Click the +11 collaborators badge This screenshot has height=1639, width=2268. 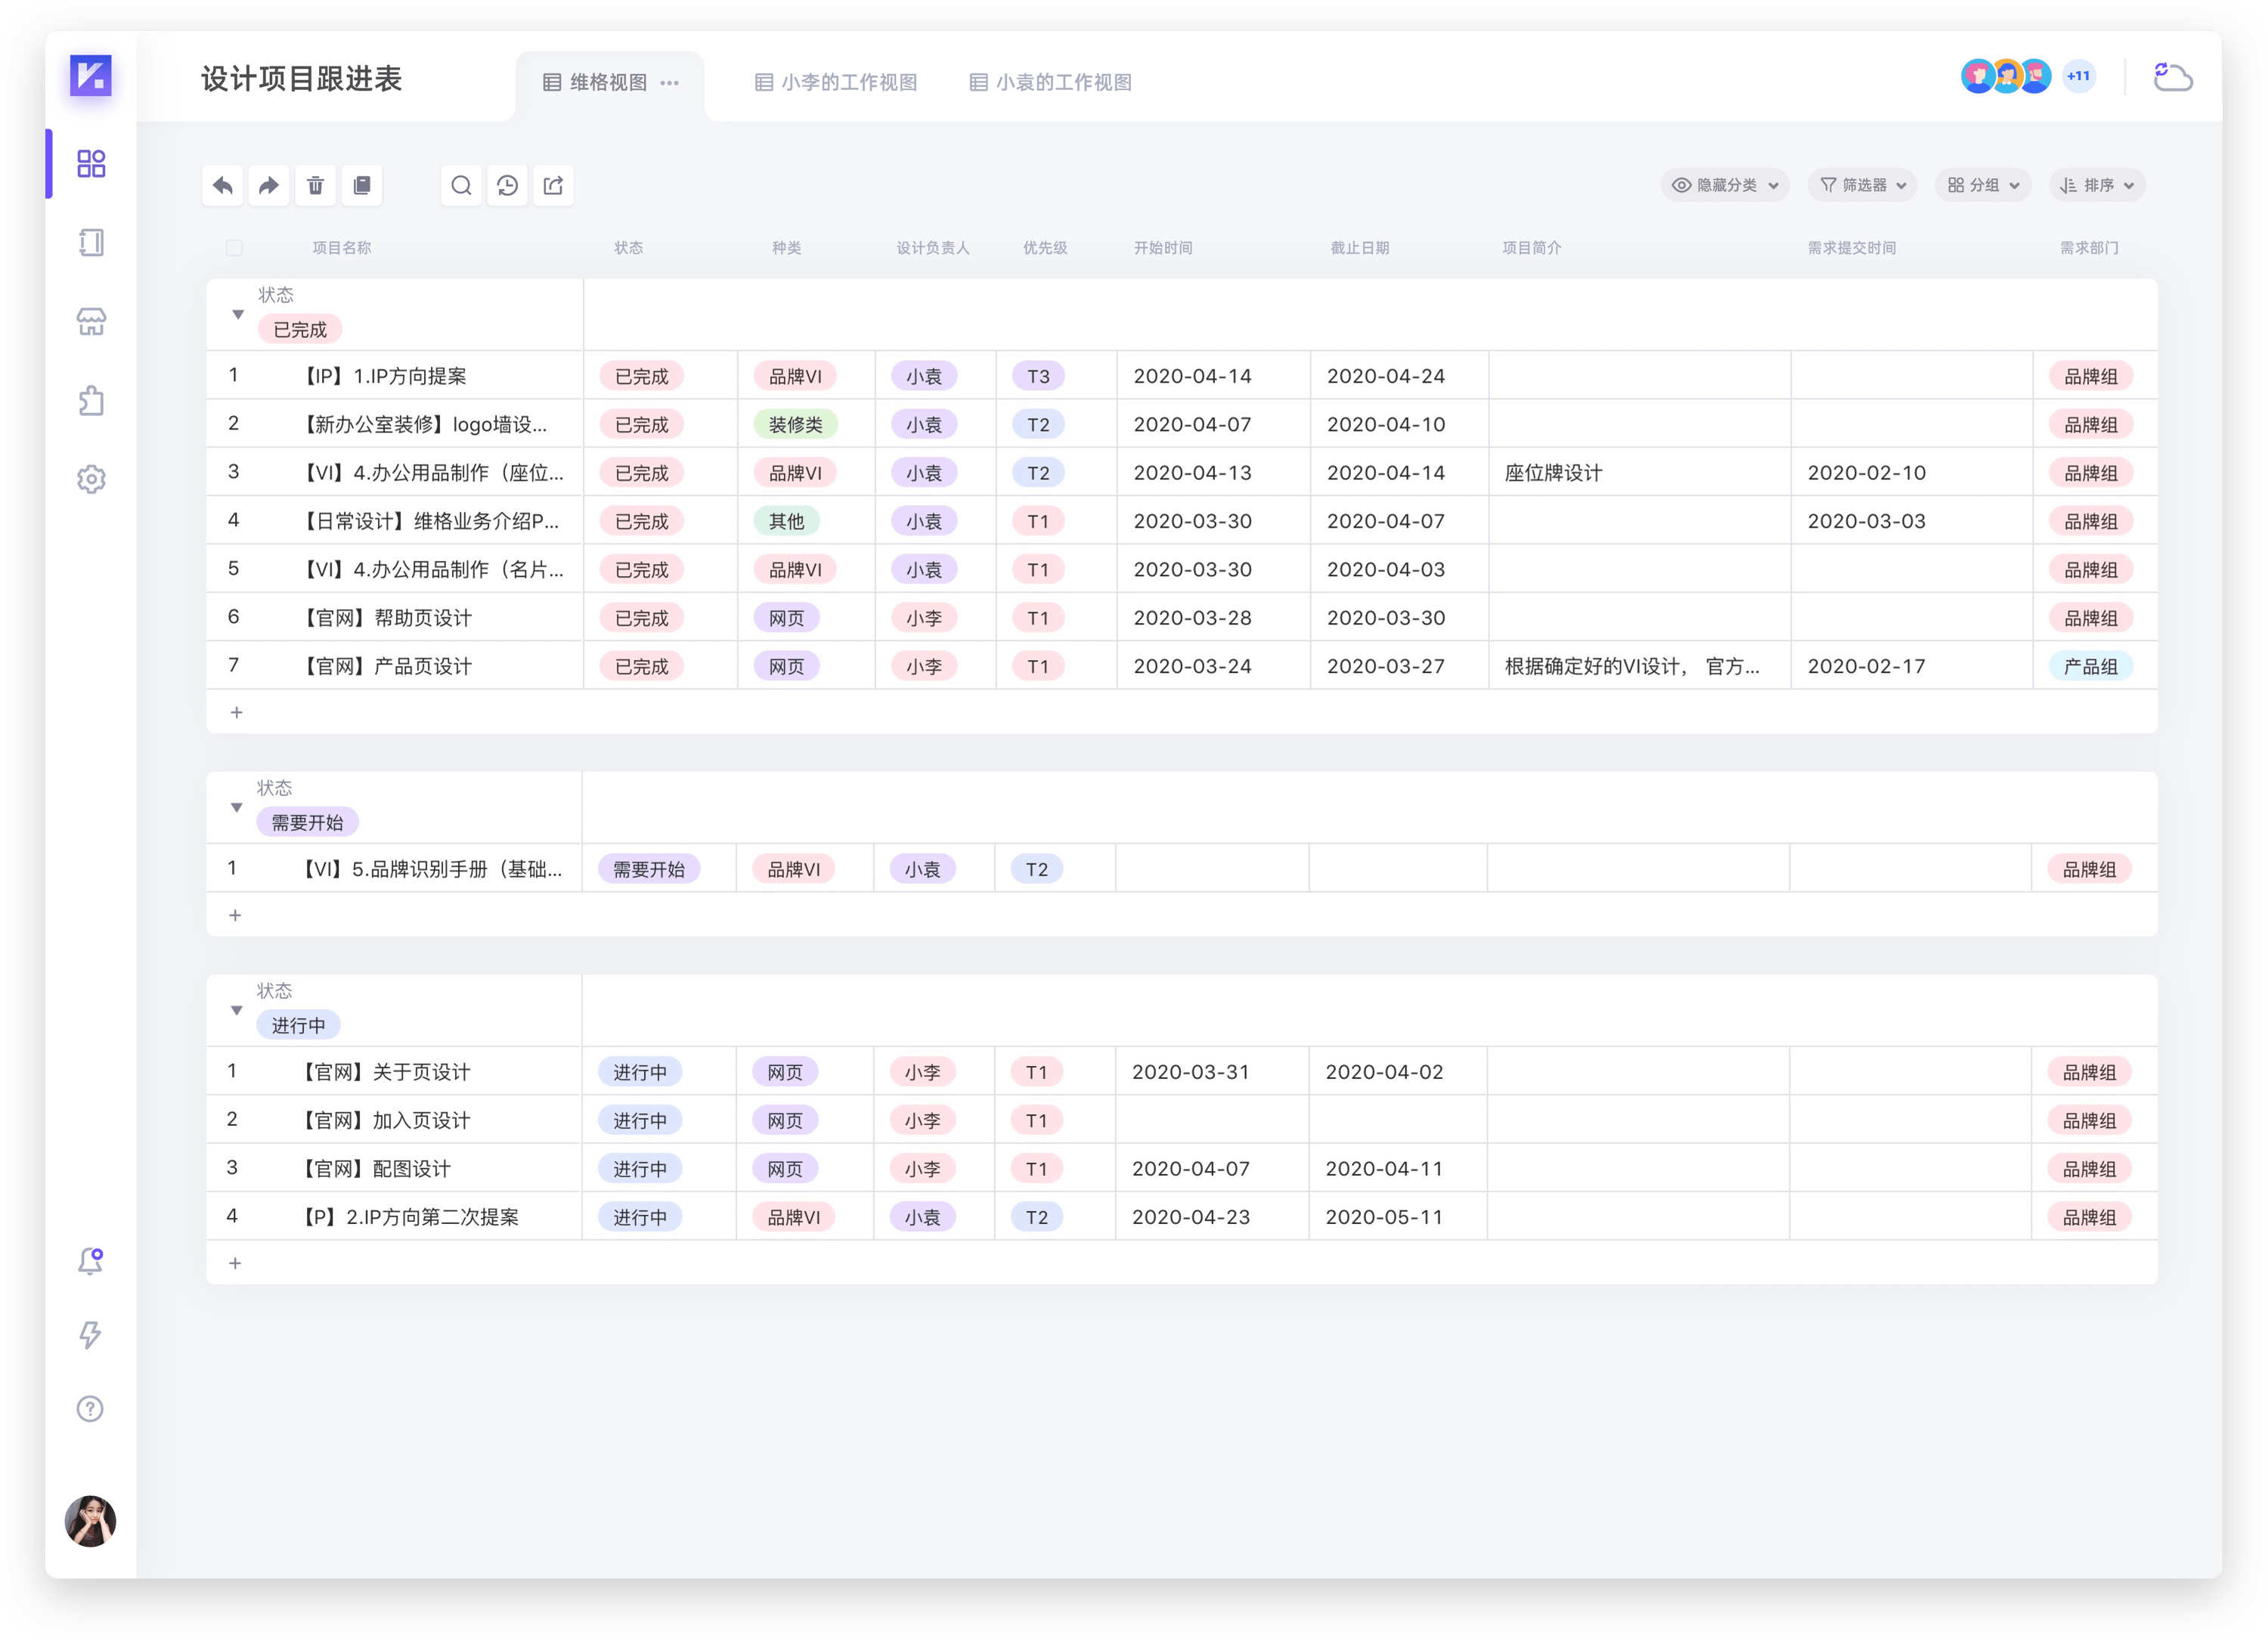coord(2078,76)
